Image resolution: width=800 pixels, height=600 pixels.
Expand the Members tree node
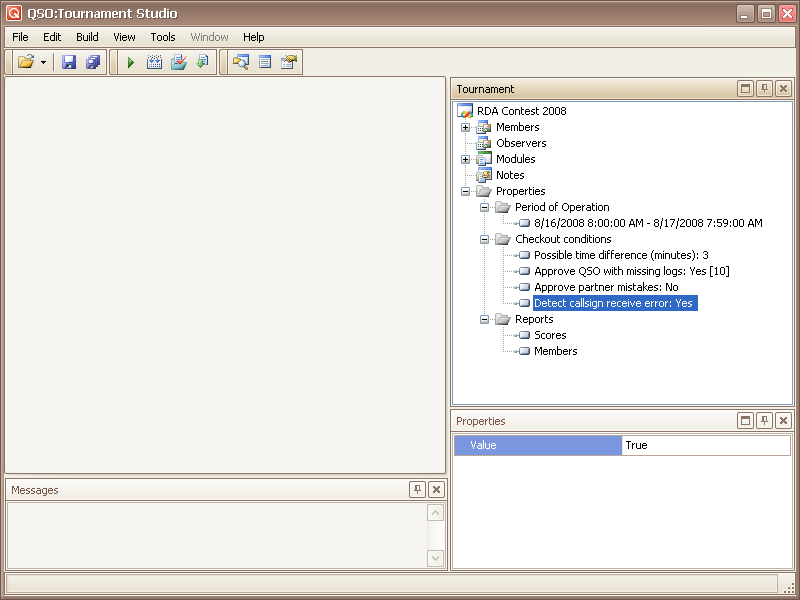tap(465, 127)
